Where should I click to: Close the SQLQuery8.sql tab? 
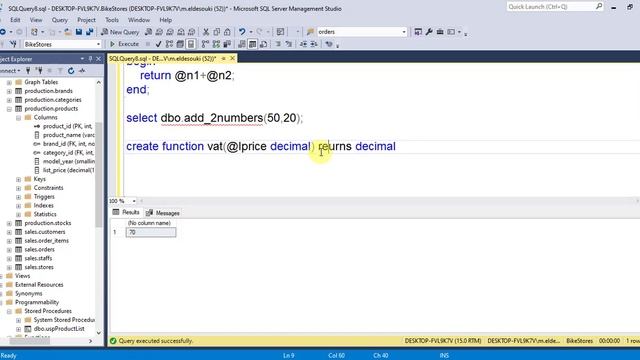[232, 58]
